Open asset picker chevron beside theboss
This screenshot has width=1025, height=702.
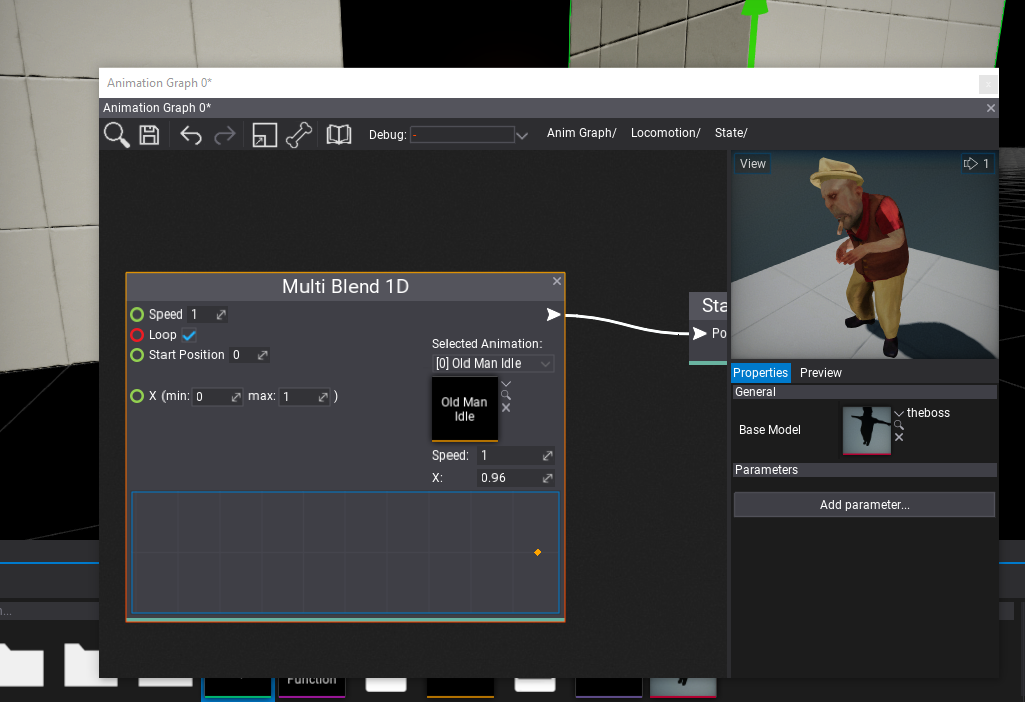point(899,413)
